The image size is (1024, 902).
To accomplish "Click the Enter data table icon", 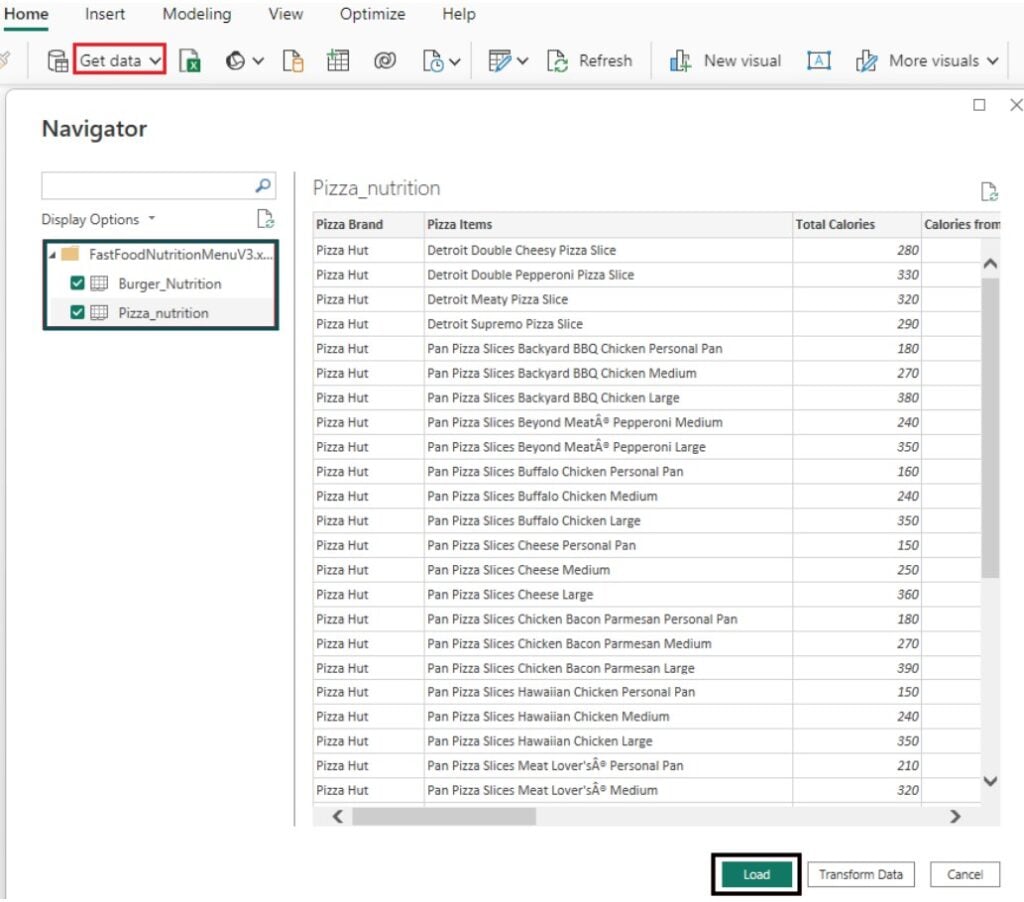I will (338, 61).
